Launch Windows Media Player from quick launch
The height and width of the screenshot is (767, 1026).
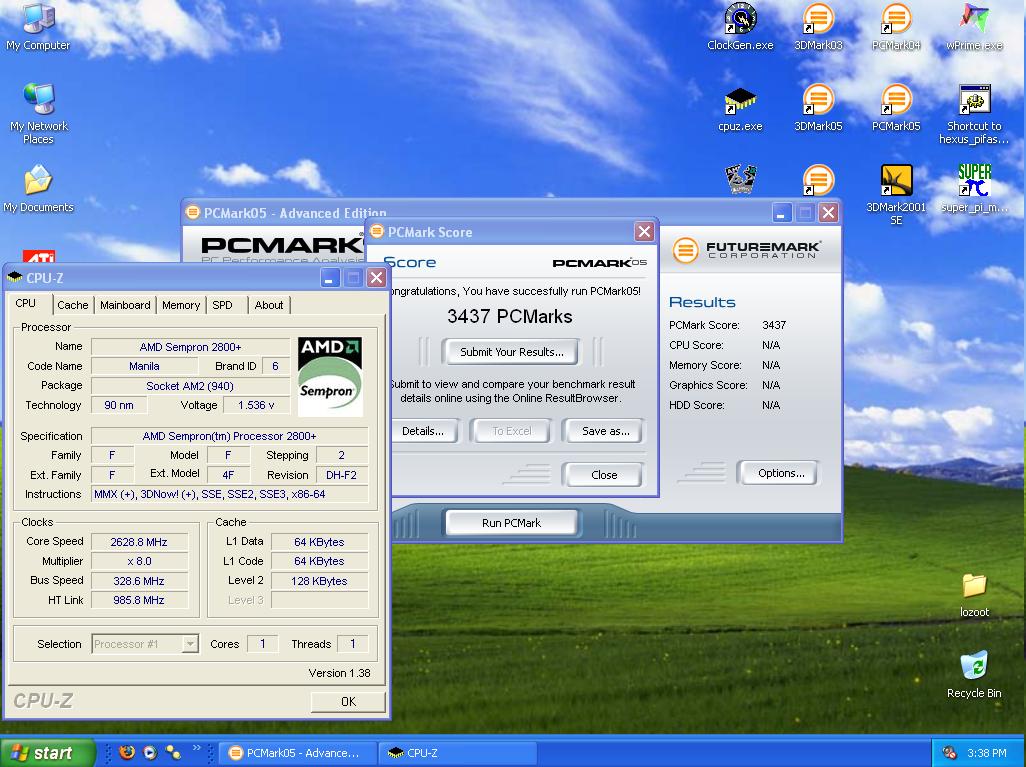click(150, 752)
